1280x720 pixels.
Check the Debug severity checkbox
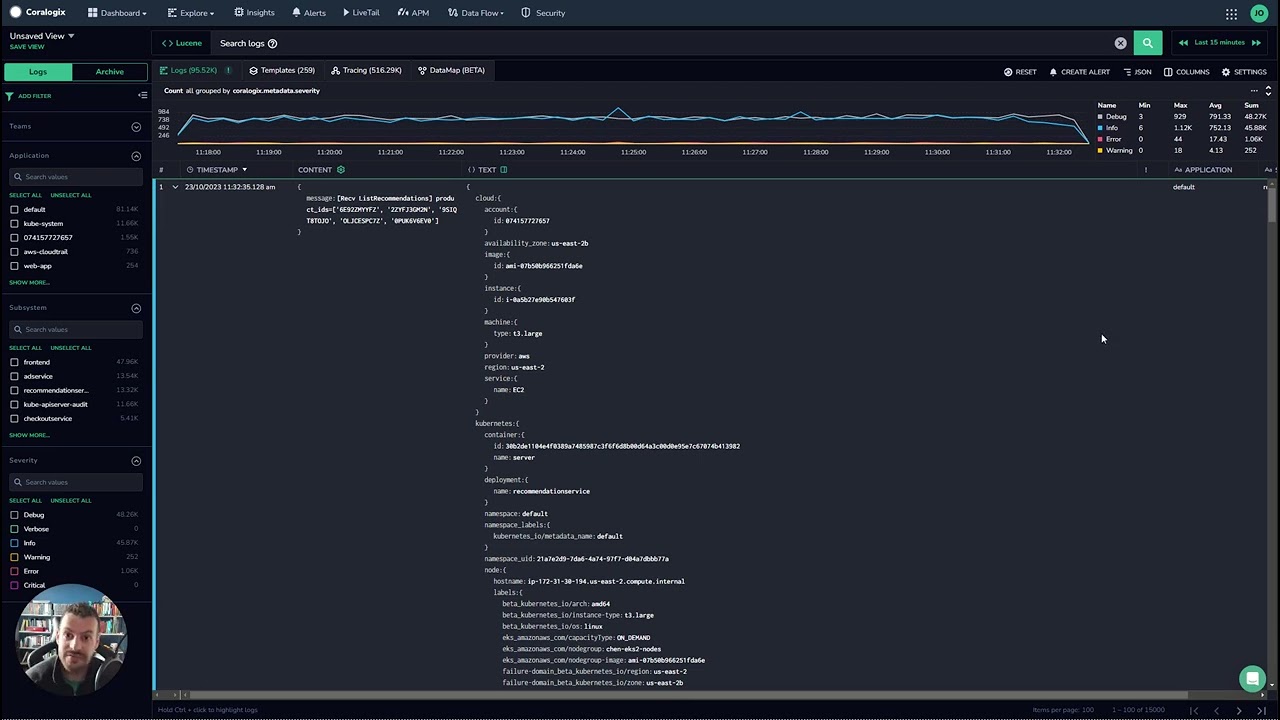(x=14, y=515)
